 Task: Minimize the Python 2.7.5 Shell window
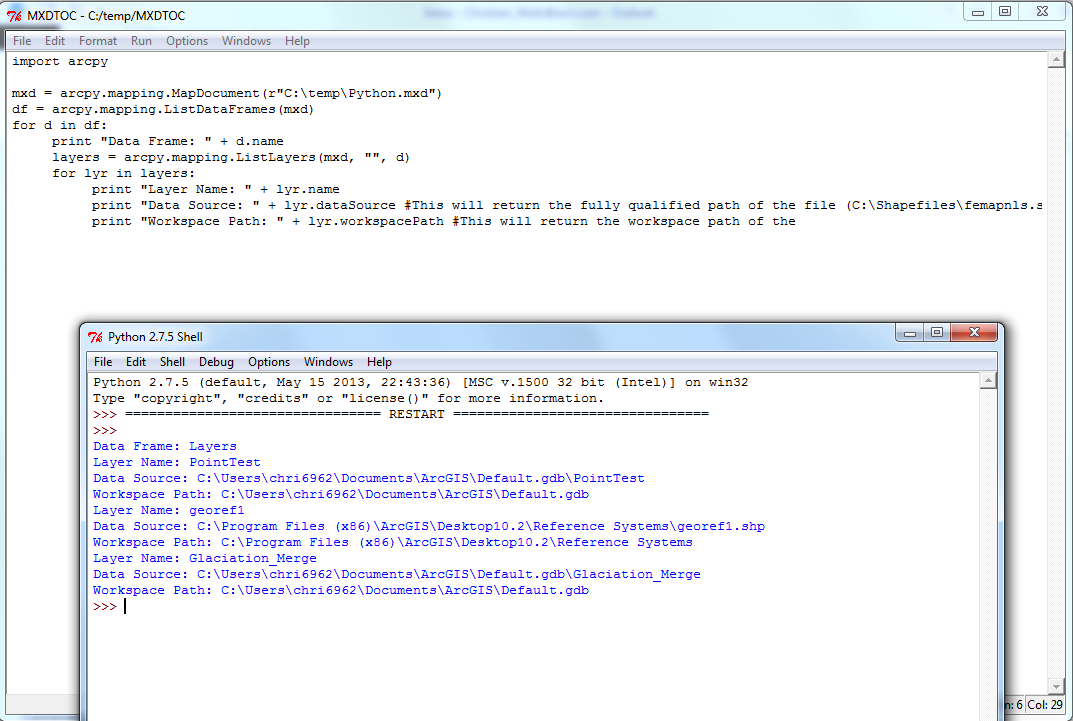910,333
